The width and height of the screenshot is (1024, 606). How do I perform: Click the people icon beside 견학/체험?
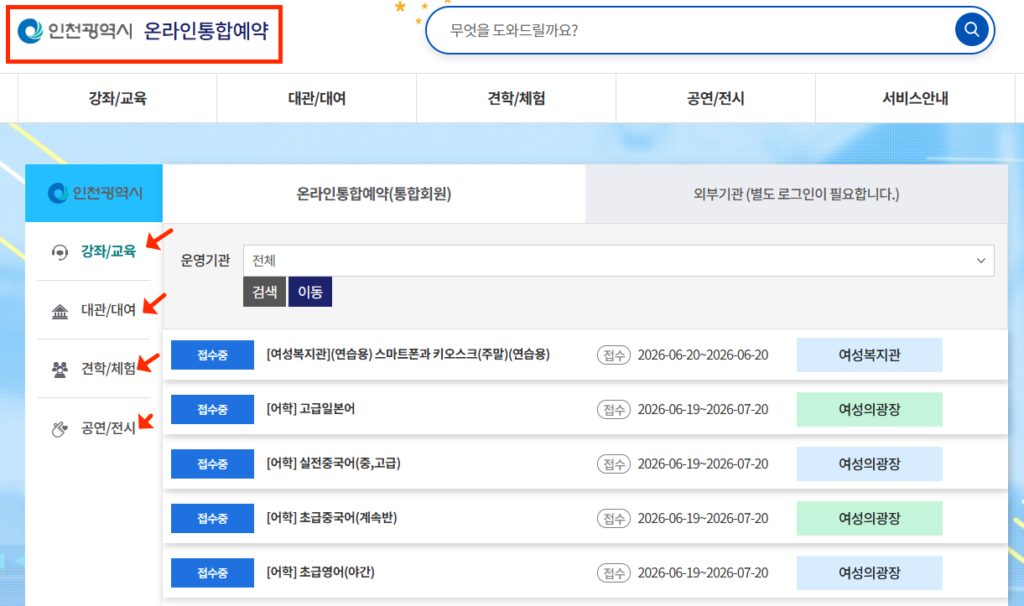coord(59,370)
